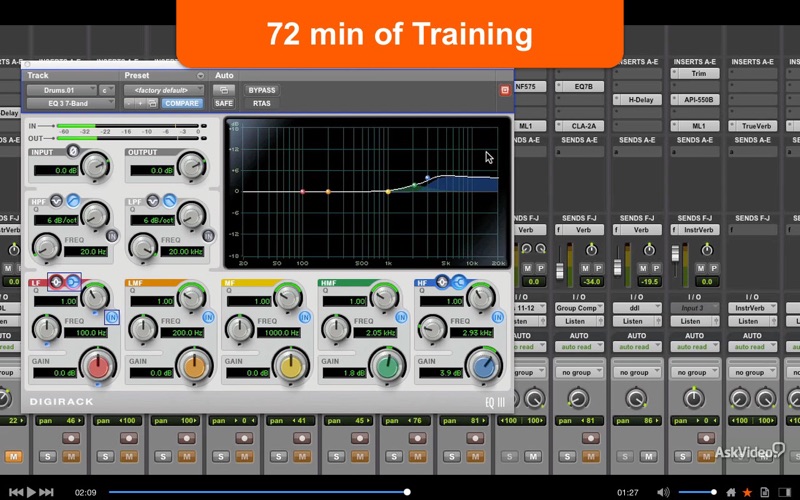Toggle the LPF band IN button
This screenshot has width=800, height=500.
pos(208,236)
